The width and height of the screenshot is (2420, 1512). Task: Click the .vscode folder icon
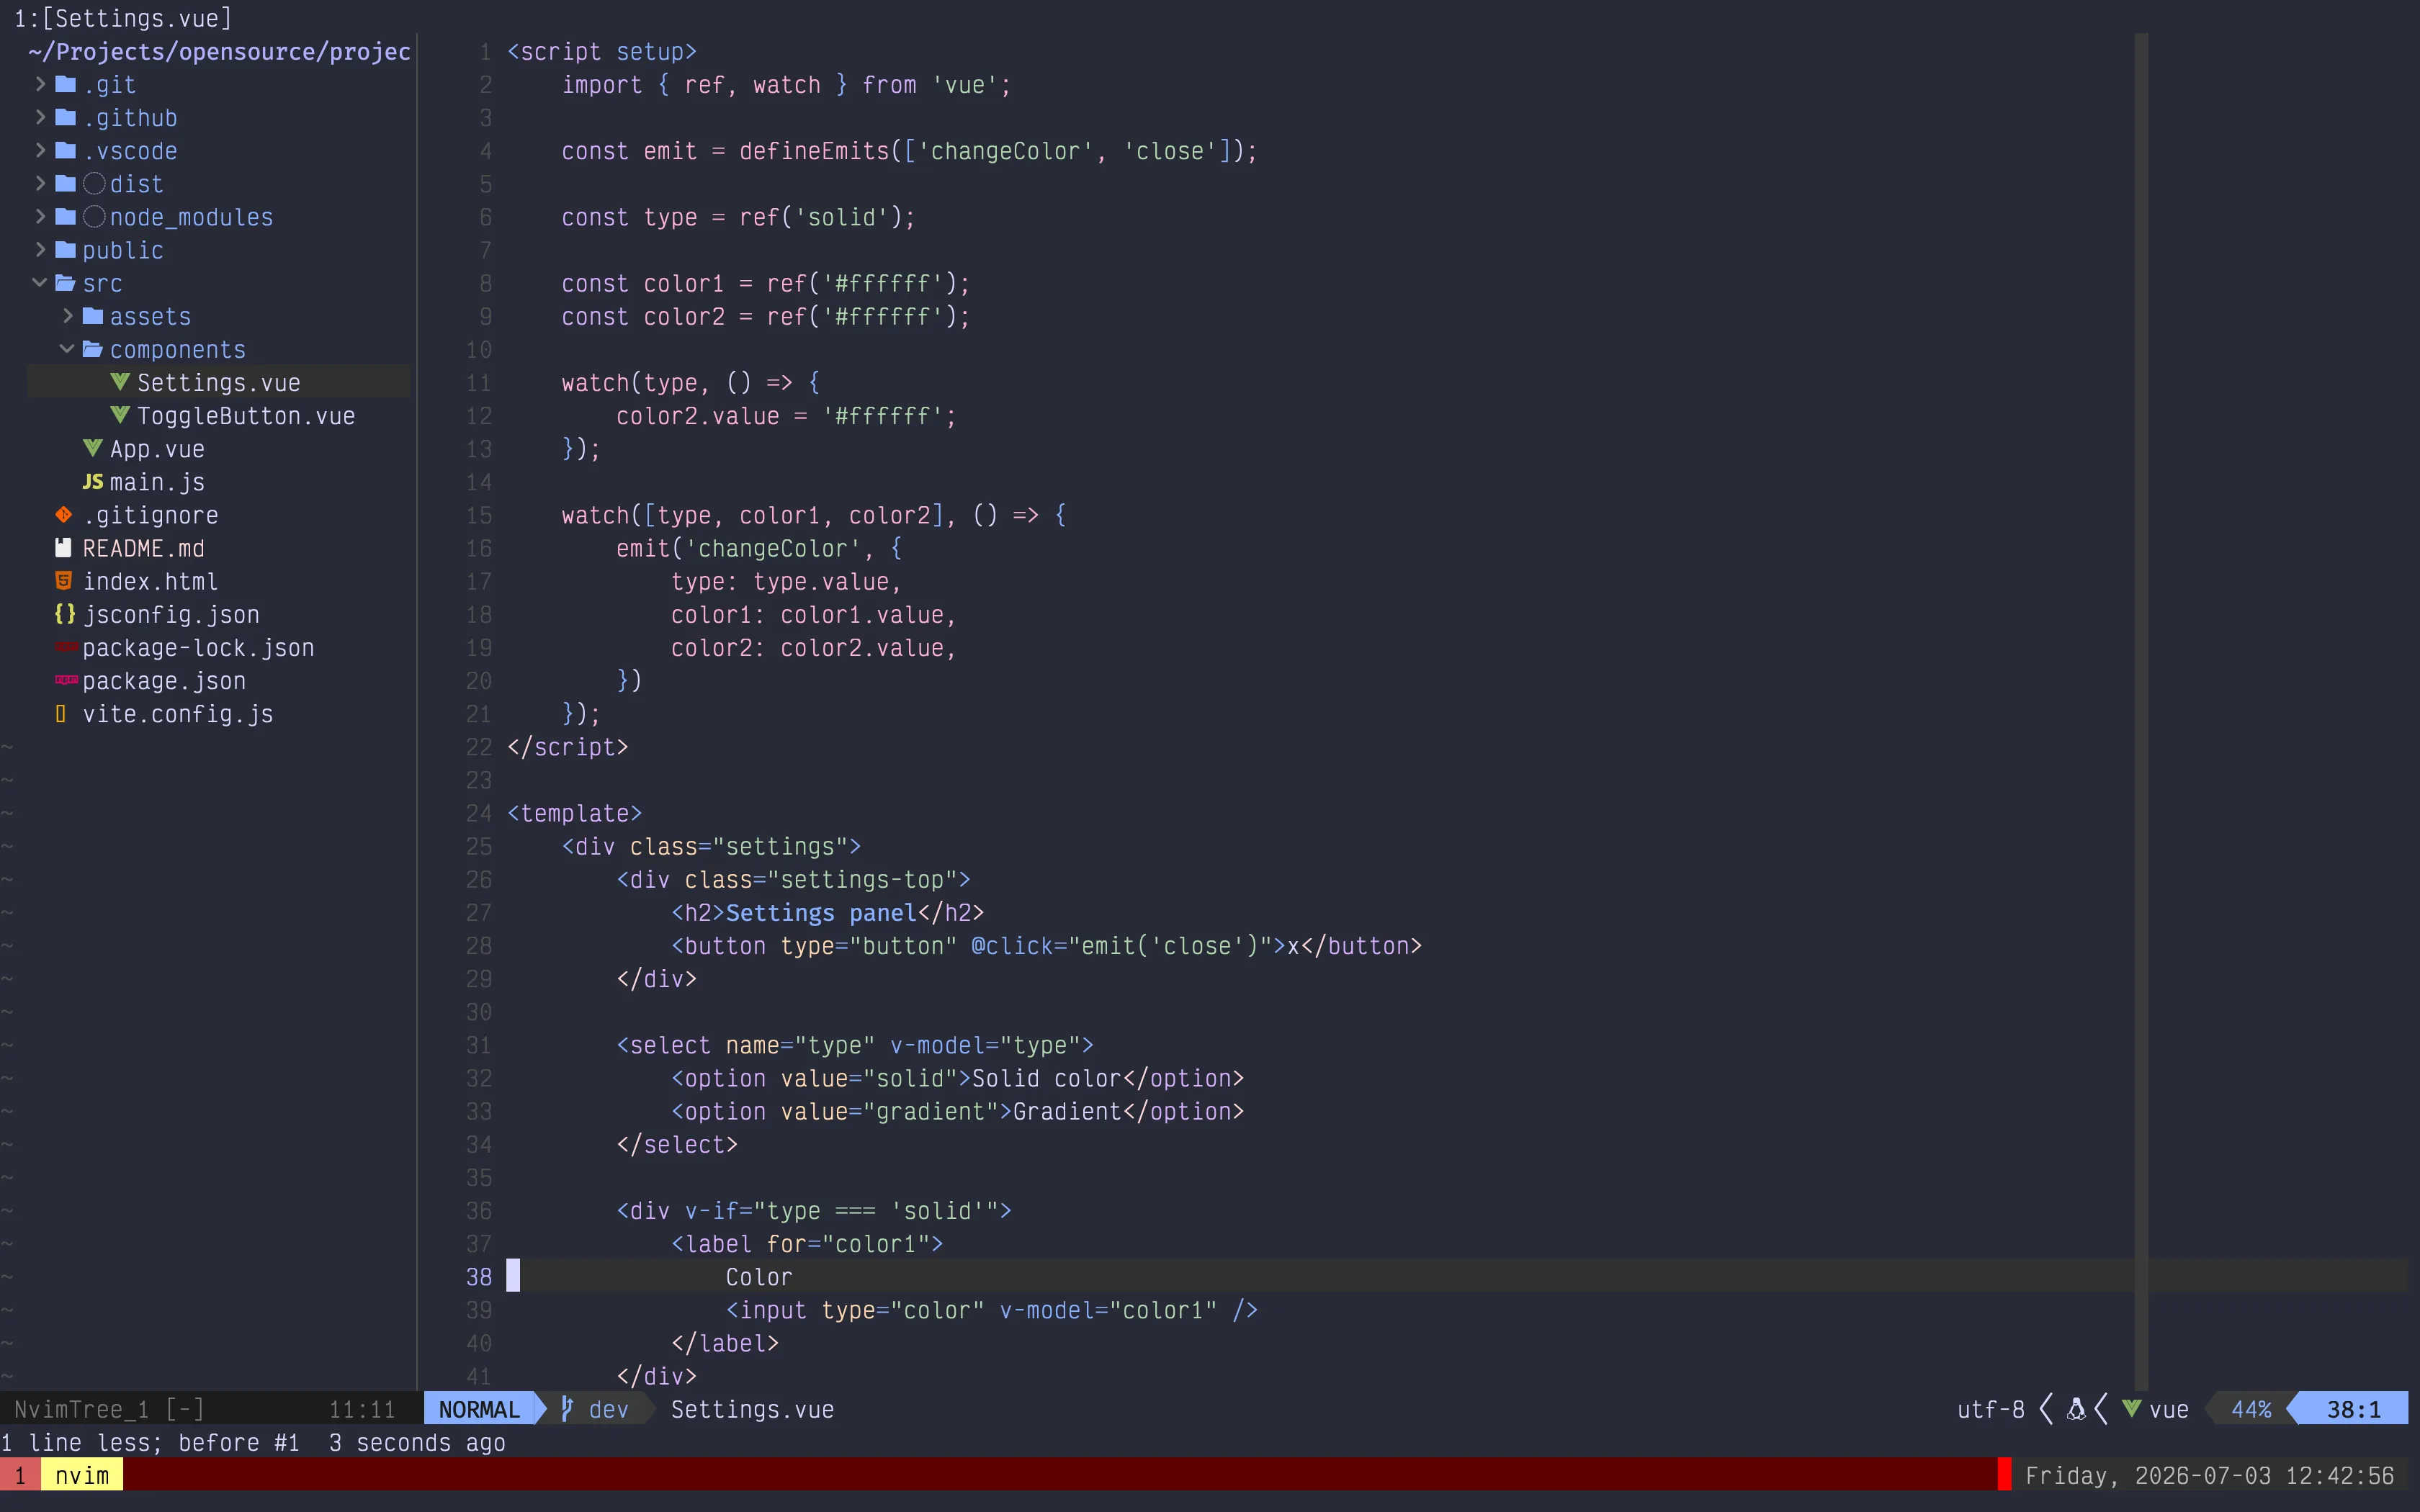click(x=66, y=150)
